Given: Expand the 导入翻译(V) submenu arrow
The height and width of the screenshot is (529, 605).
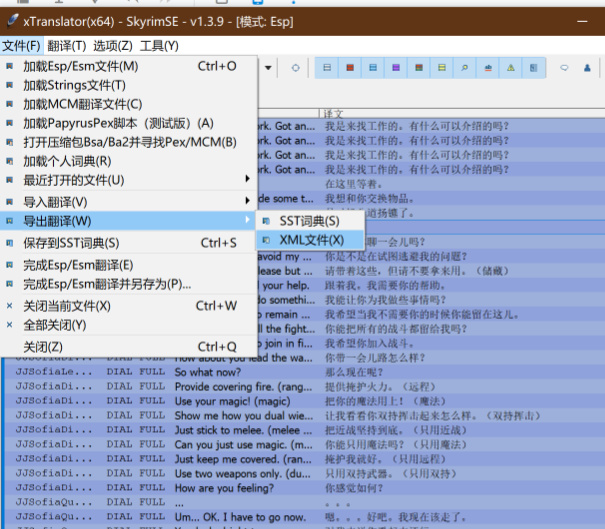Looking at the screenshot, I should [x=247, y=200].
